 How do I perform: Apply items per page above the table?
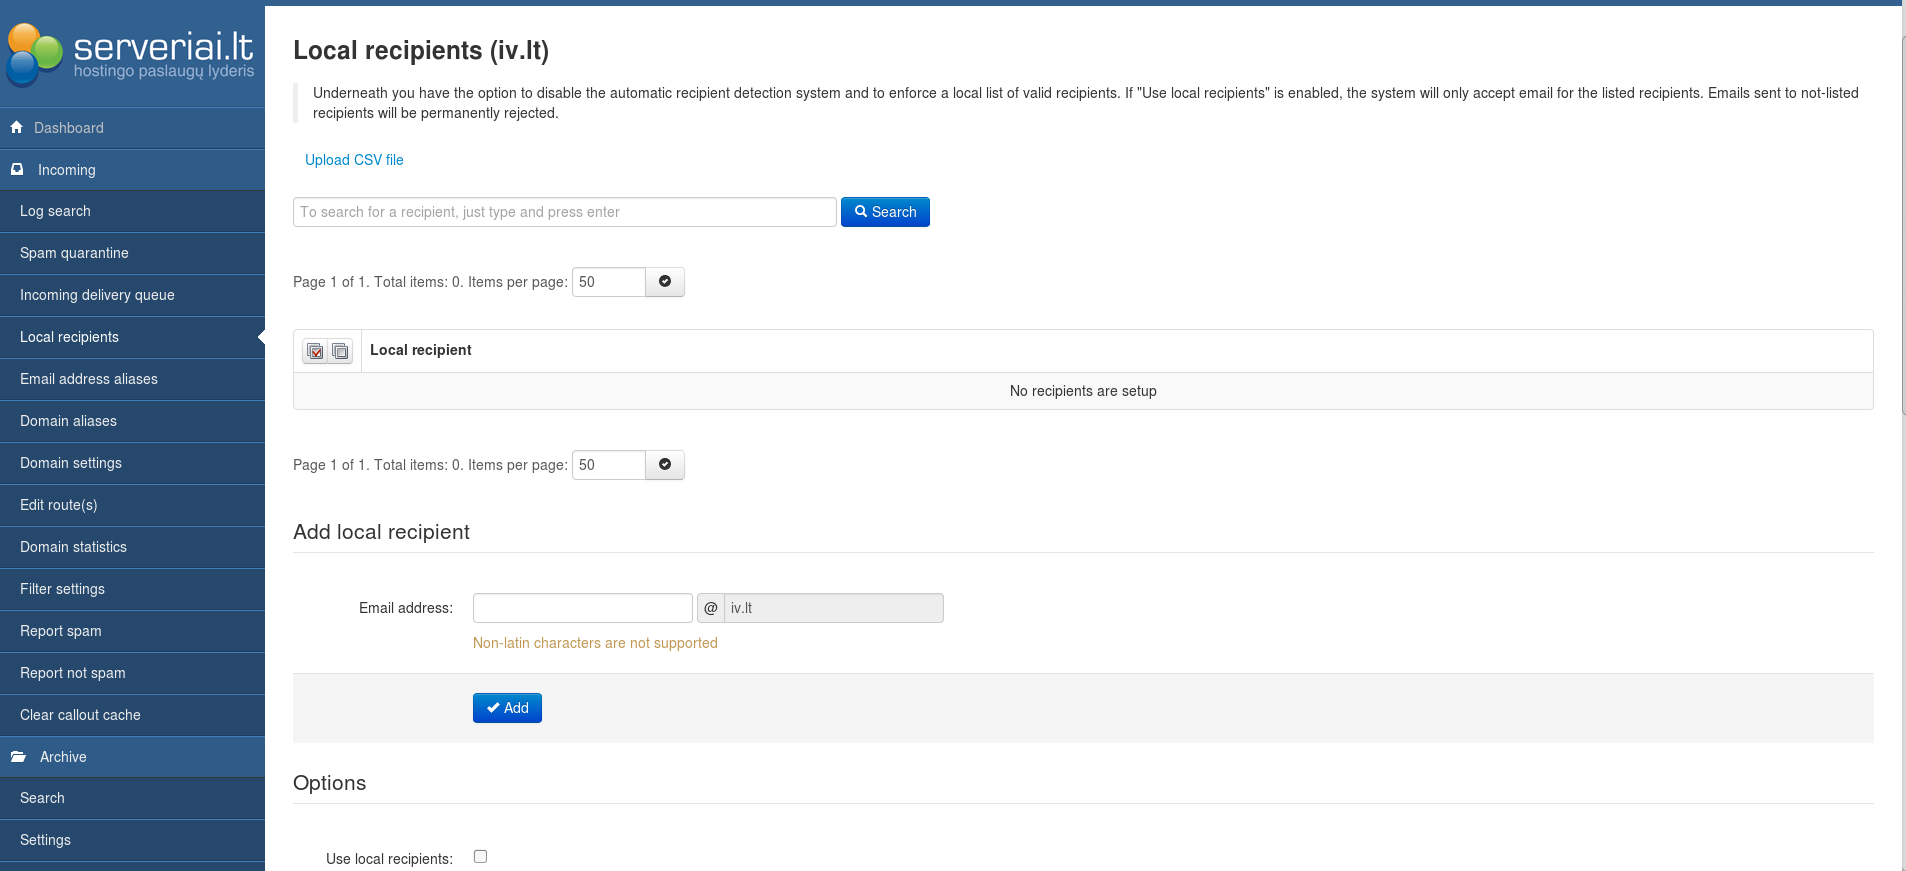(665, 282)
